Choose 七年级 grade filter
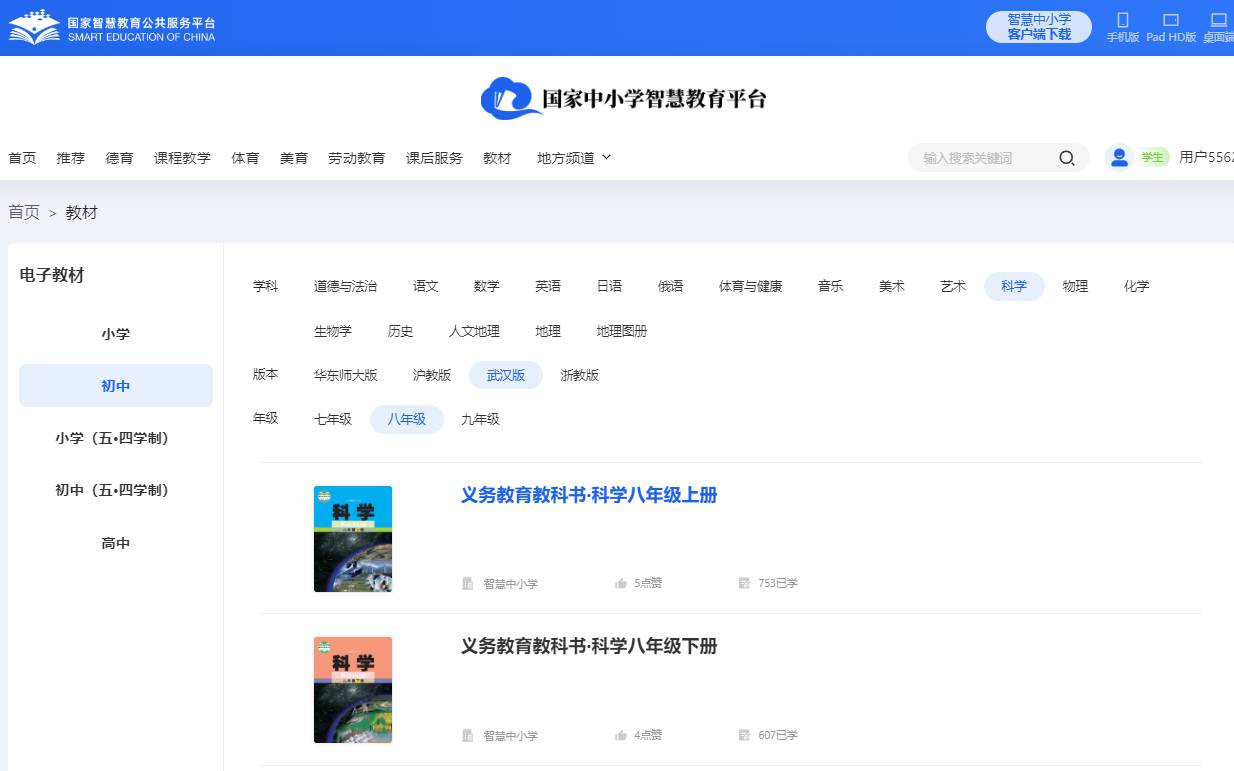Screen dimensions: 1234x771 333,419
